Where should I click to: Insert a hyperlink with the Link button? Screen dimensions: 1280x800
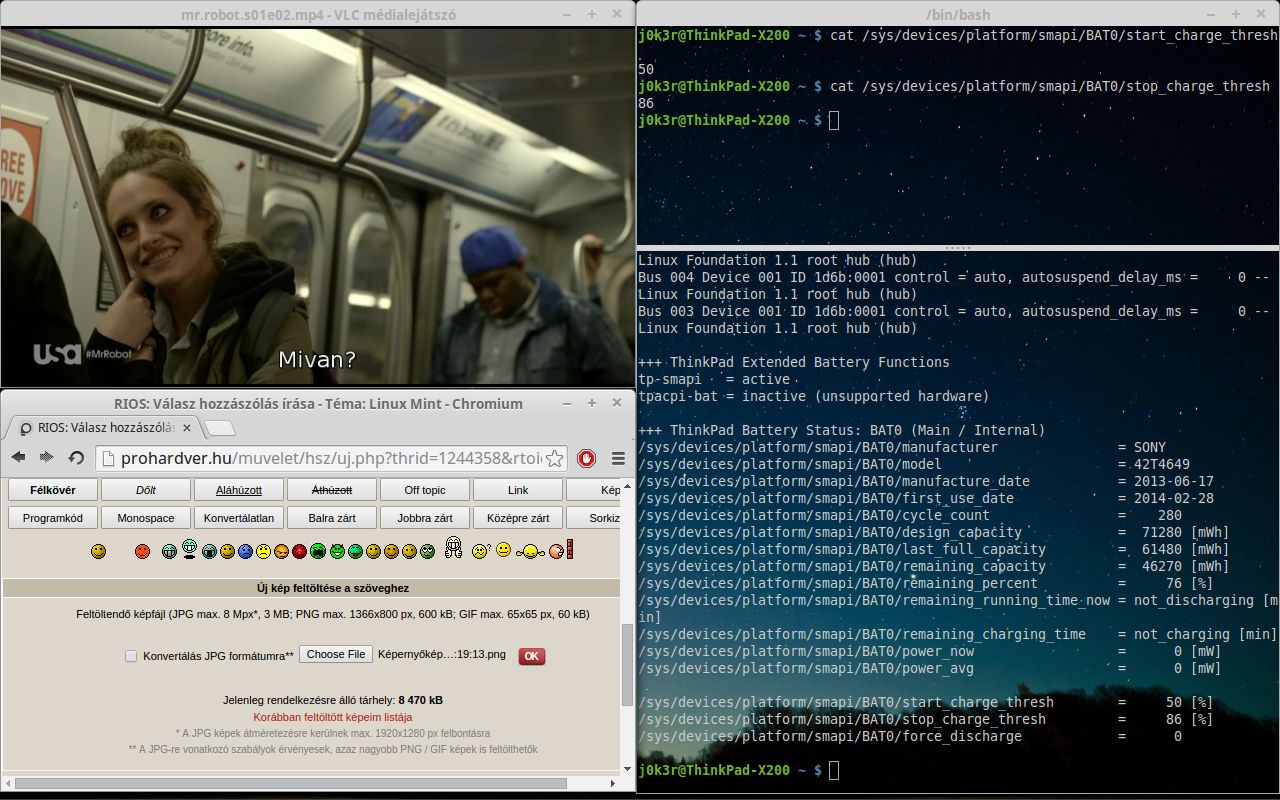518,490
